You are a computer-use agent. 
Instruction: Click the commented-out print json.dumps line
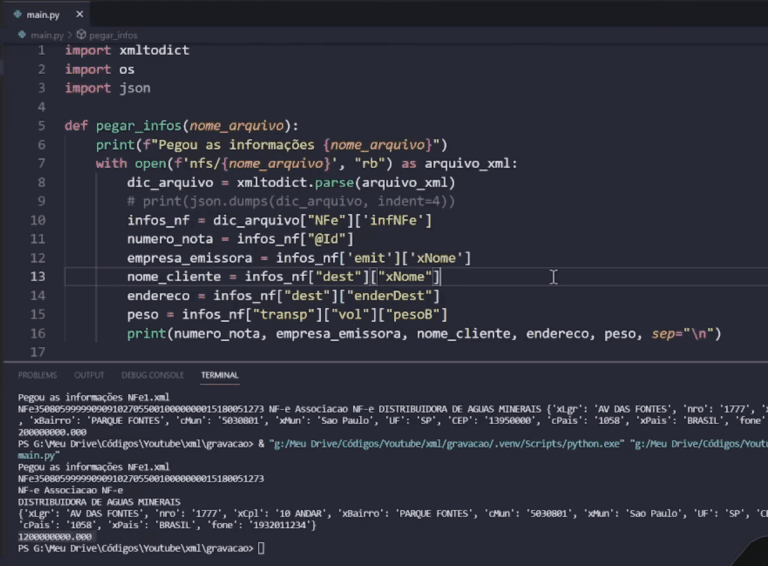coord(291,201)
